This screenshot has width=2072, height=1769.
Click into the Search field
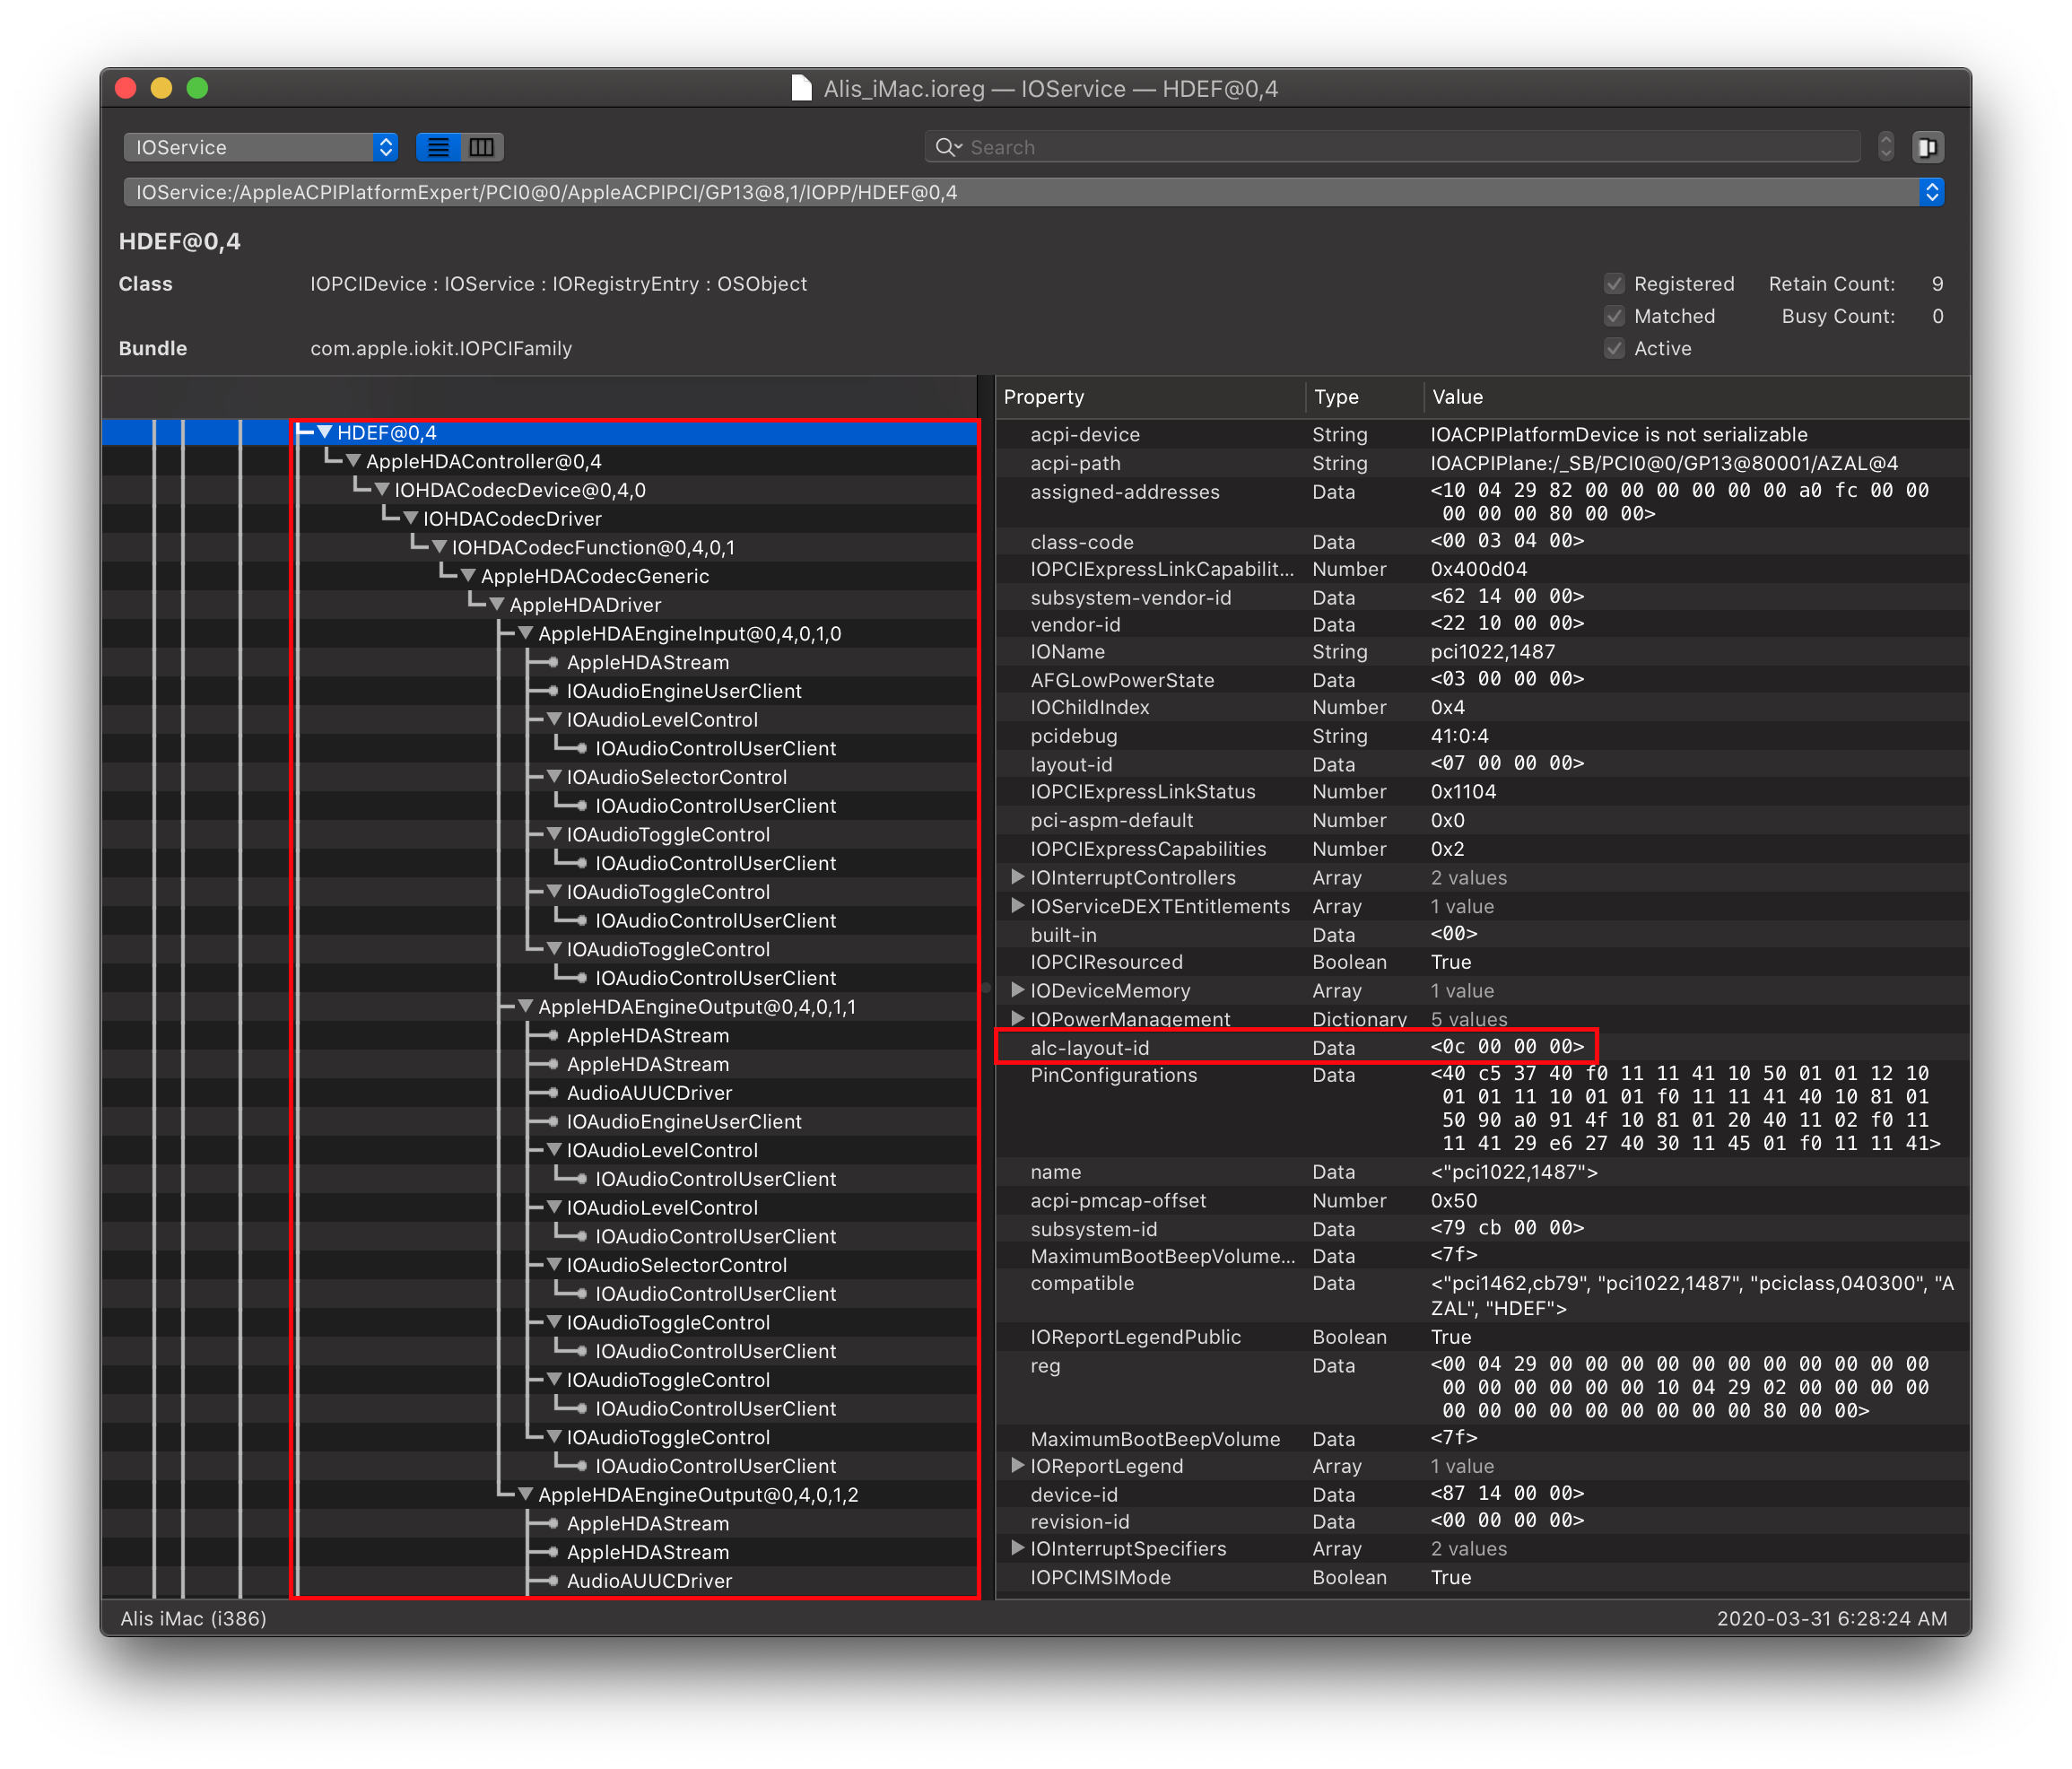pyautogui.click(x=1400, y=147)
